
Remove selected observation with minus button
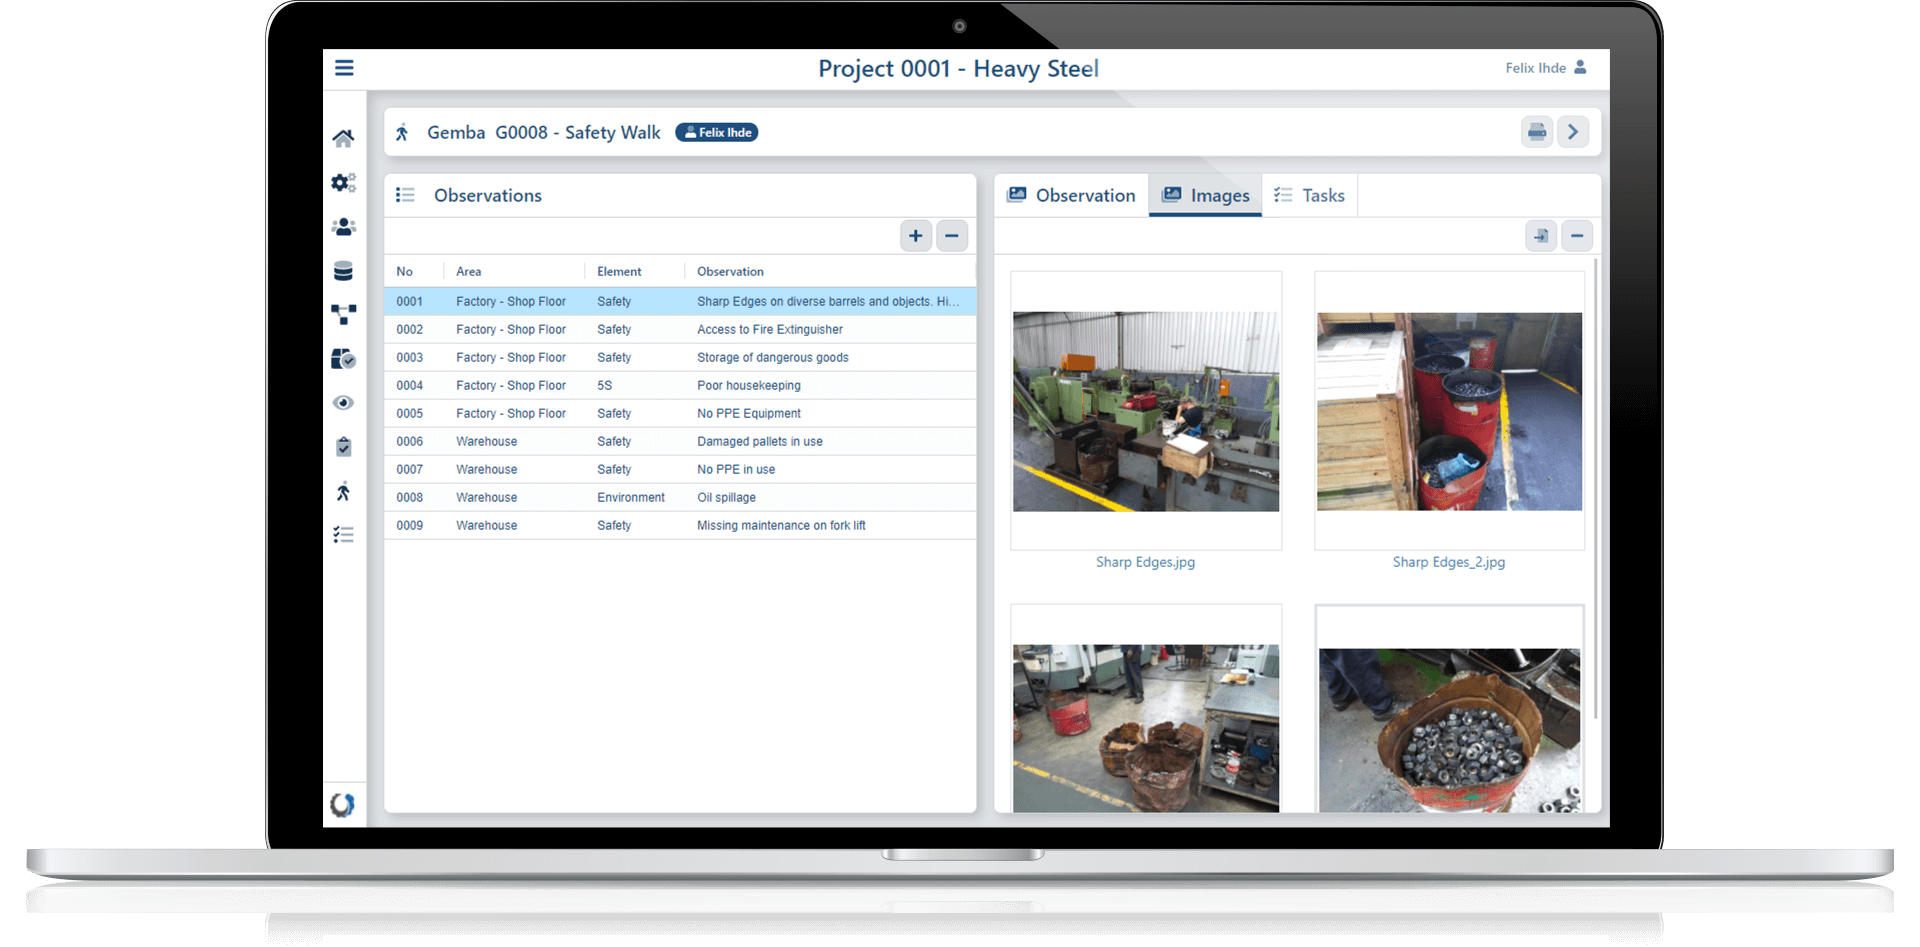(x=952, y=236)
